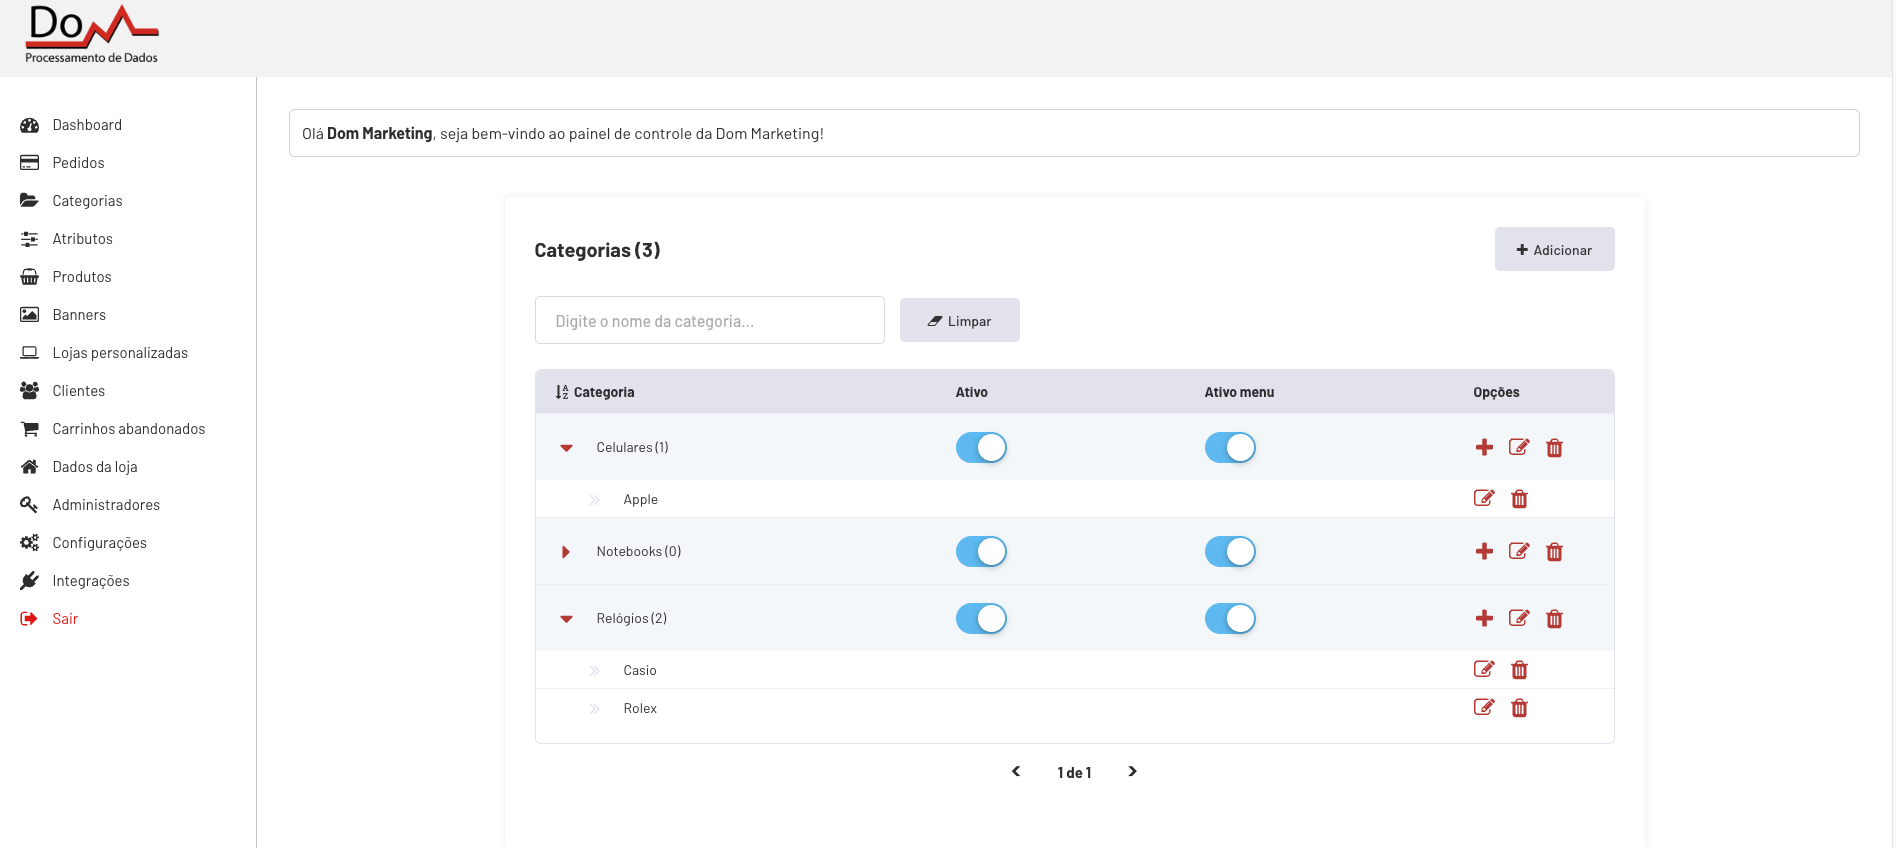Go to Carrinhos abandonados menu
This screenshot has height=848, width=1896.
click(x=128, y=429)
